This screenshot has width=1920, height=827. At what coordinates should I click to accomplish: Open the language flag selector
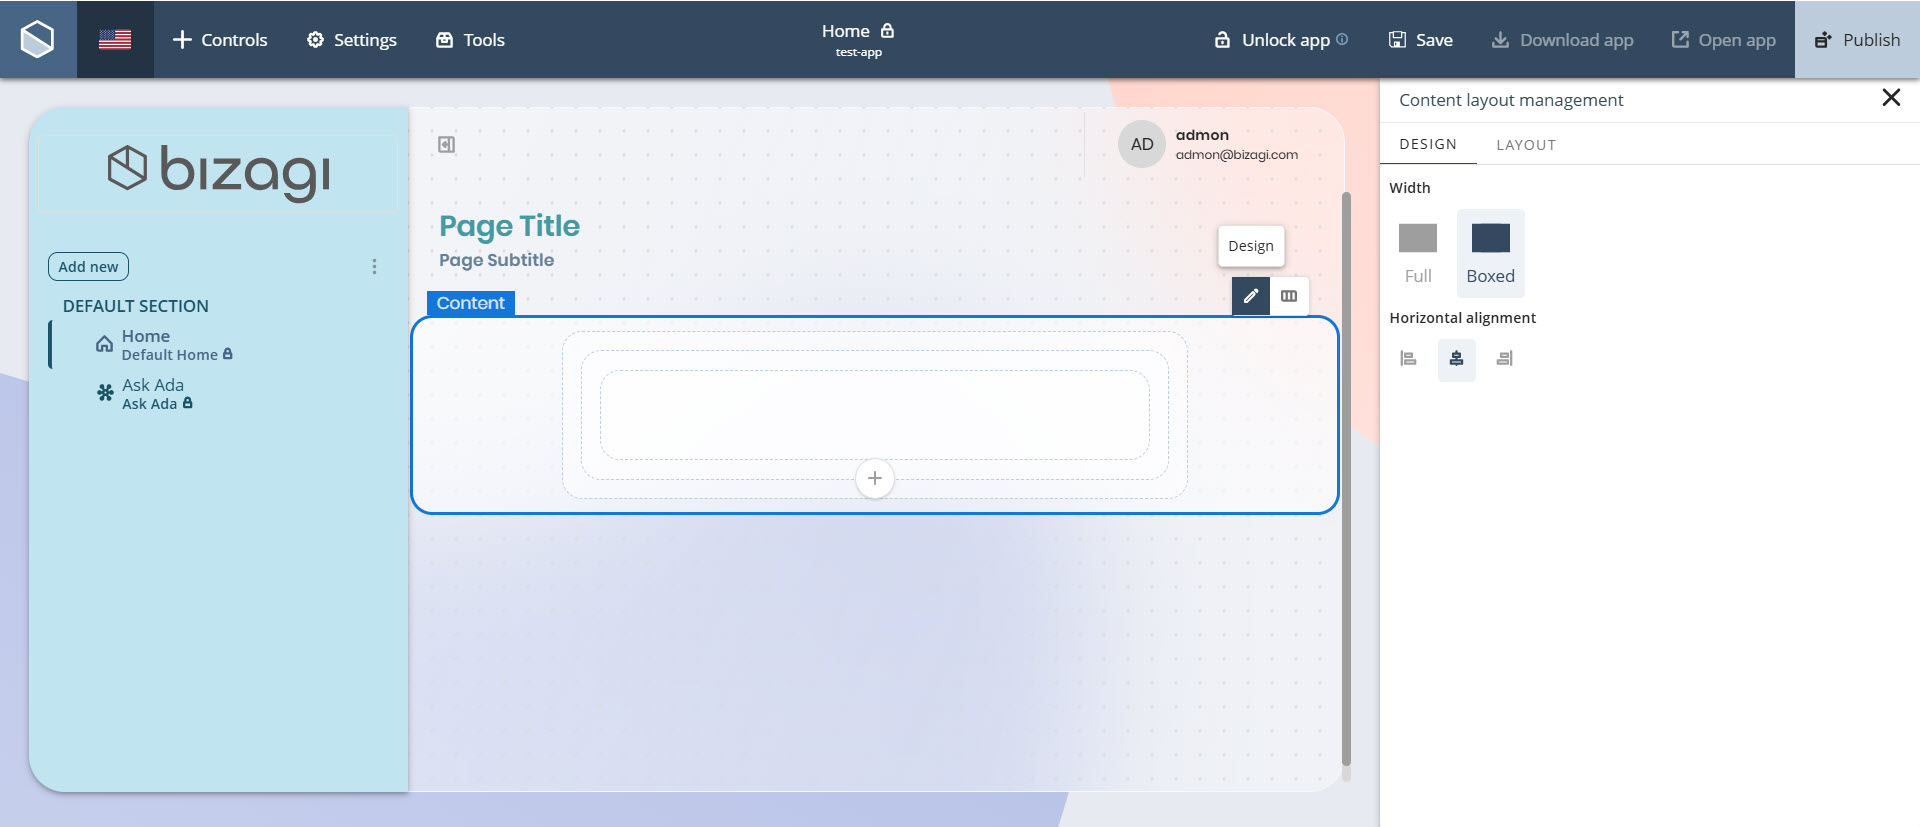coord(115,39)
